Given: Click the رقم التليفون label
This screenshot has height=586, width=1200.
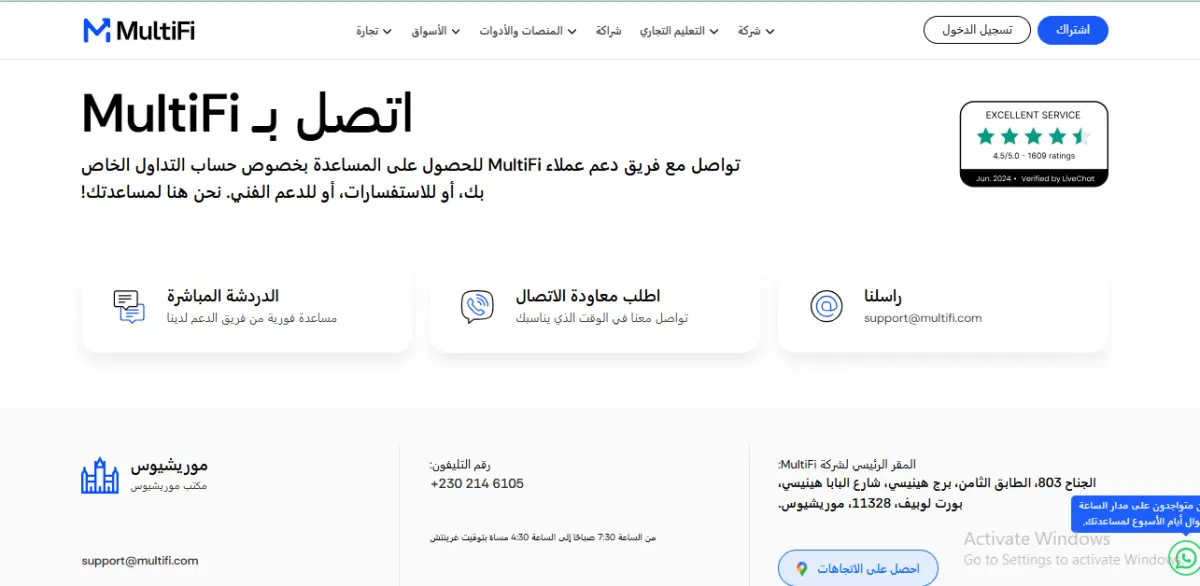Looking at the screenshot, I should [460, 465].
